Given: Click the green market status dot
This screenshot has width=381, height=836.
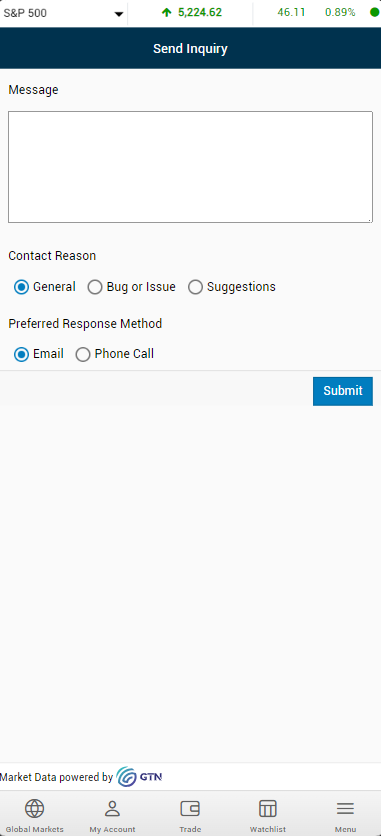Looking at the screenshot, I should (x=375, y=12).
